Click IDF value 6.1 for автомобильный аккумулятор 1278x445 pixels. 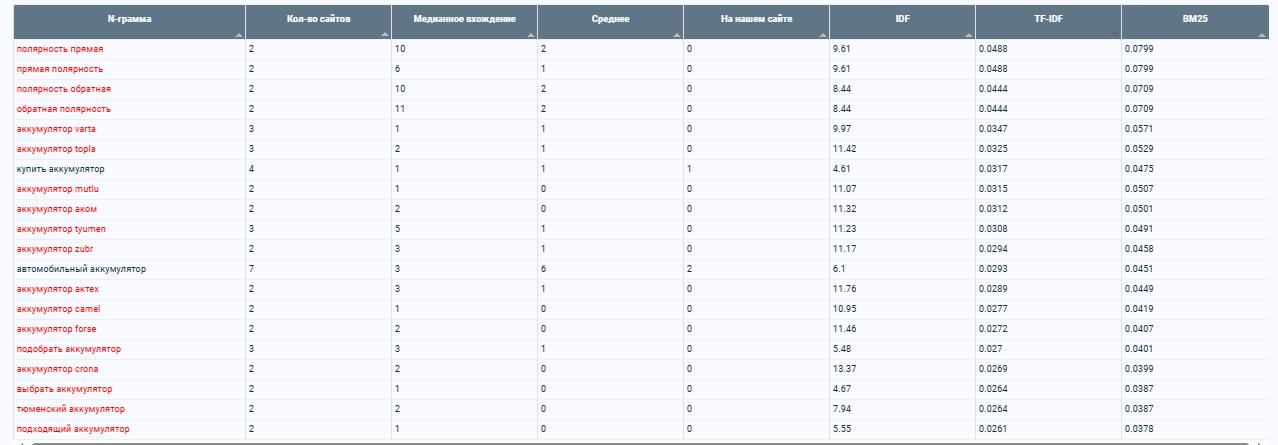[x=837, y=269]
